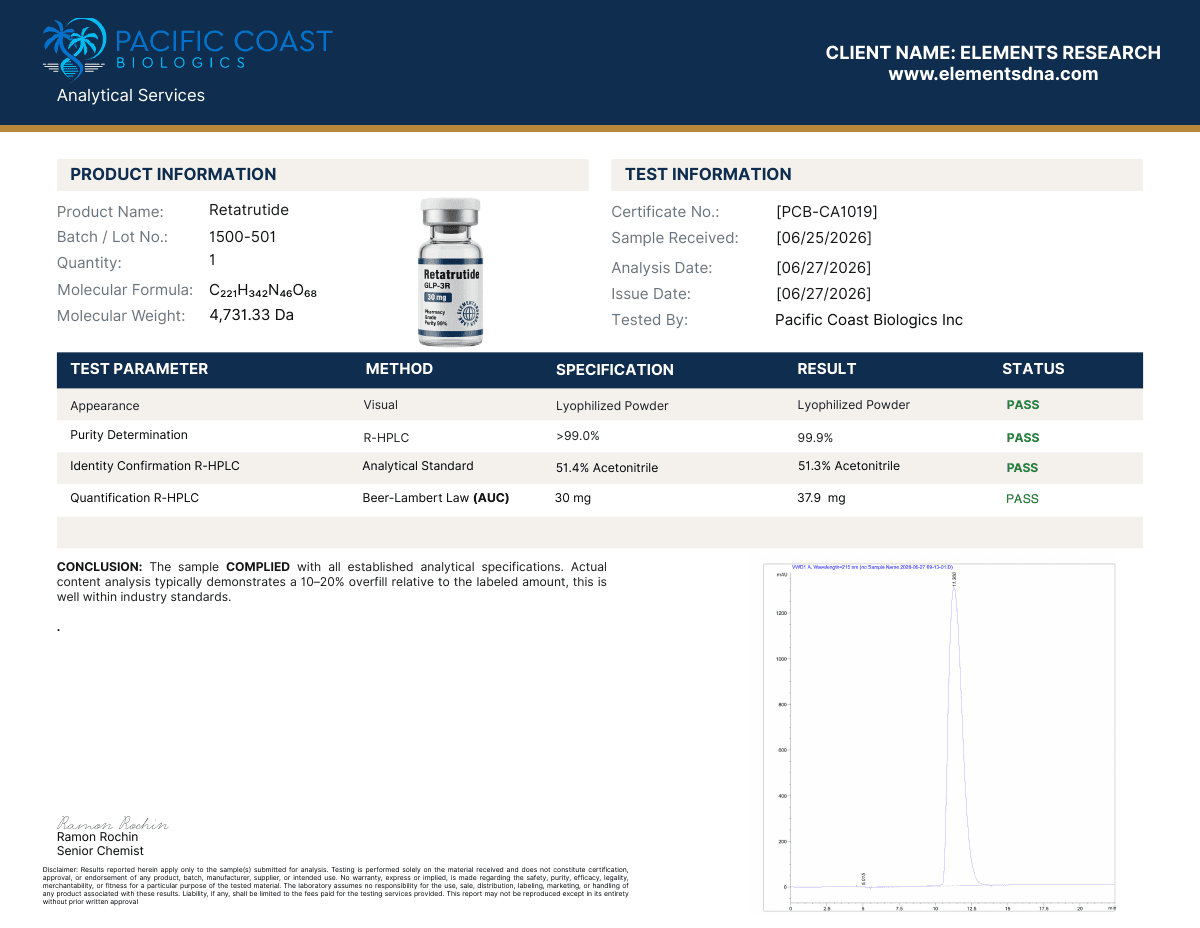Click the Analytical Standard method cell
Viewport: 1200px width, 928px height.
click(x=418, y=466)
